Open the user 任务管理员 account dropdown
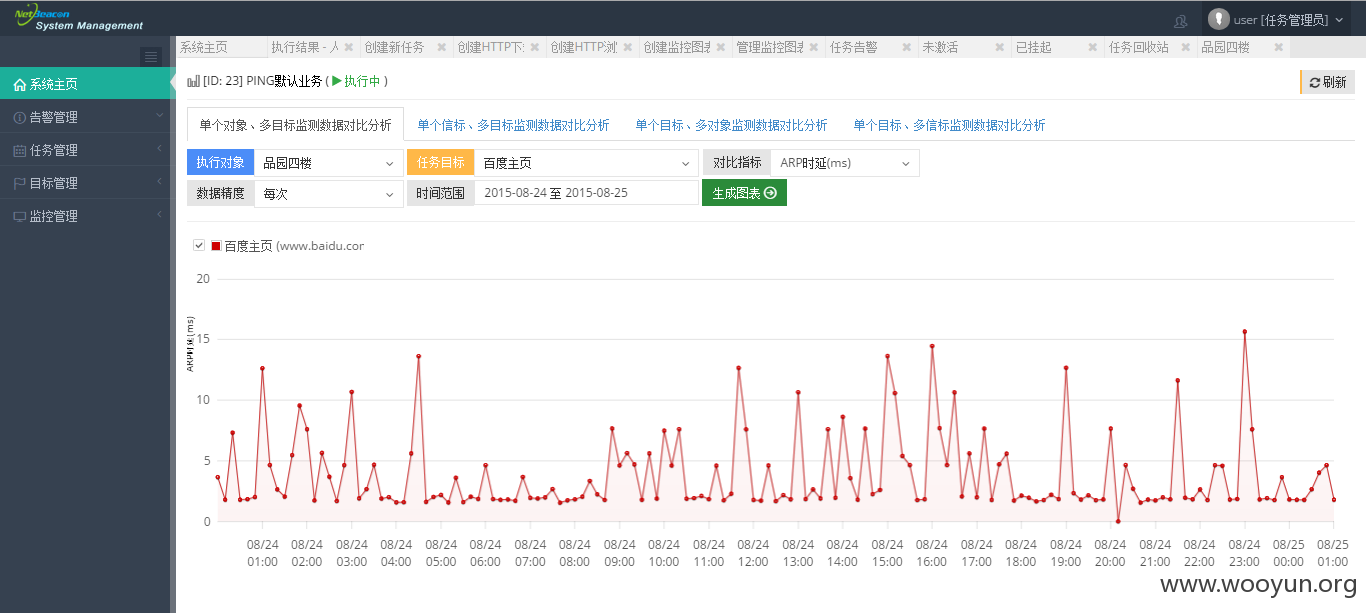Viewport: 1366px width, 613px height. 1276,19
